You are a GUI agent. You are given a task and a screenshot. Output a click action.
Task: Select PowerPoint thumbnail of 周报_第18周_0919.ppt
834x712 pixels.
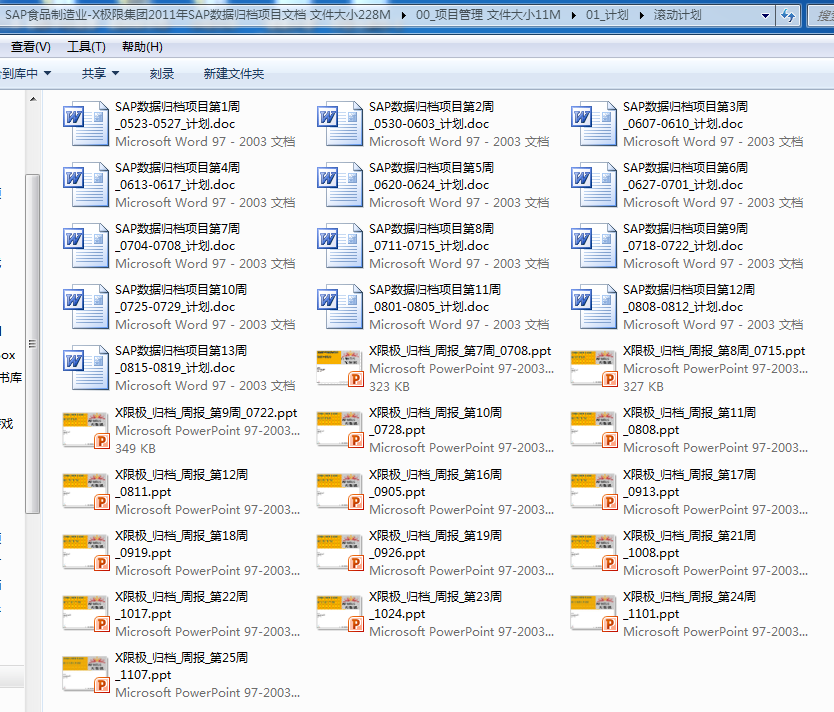(x=86, y=552)
